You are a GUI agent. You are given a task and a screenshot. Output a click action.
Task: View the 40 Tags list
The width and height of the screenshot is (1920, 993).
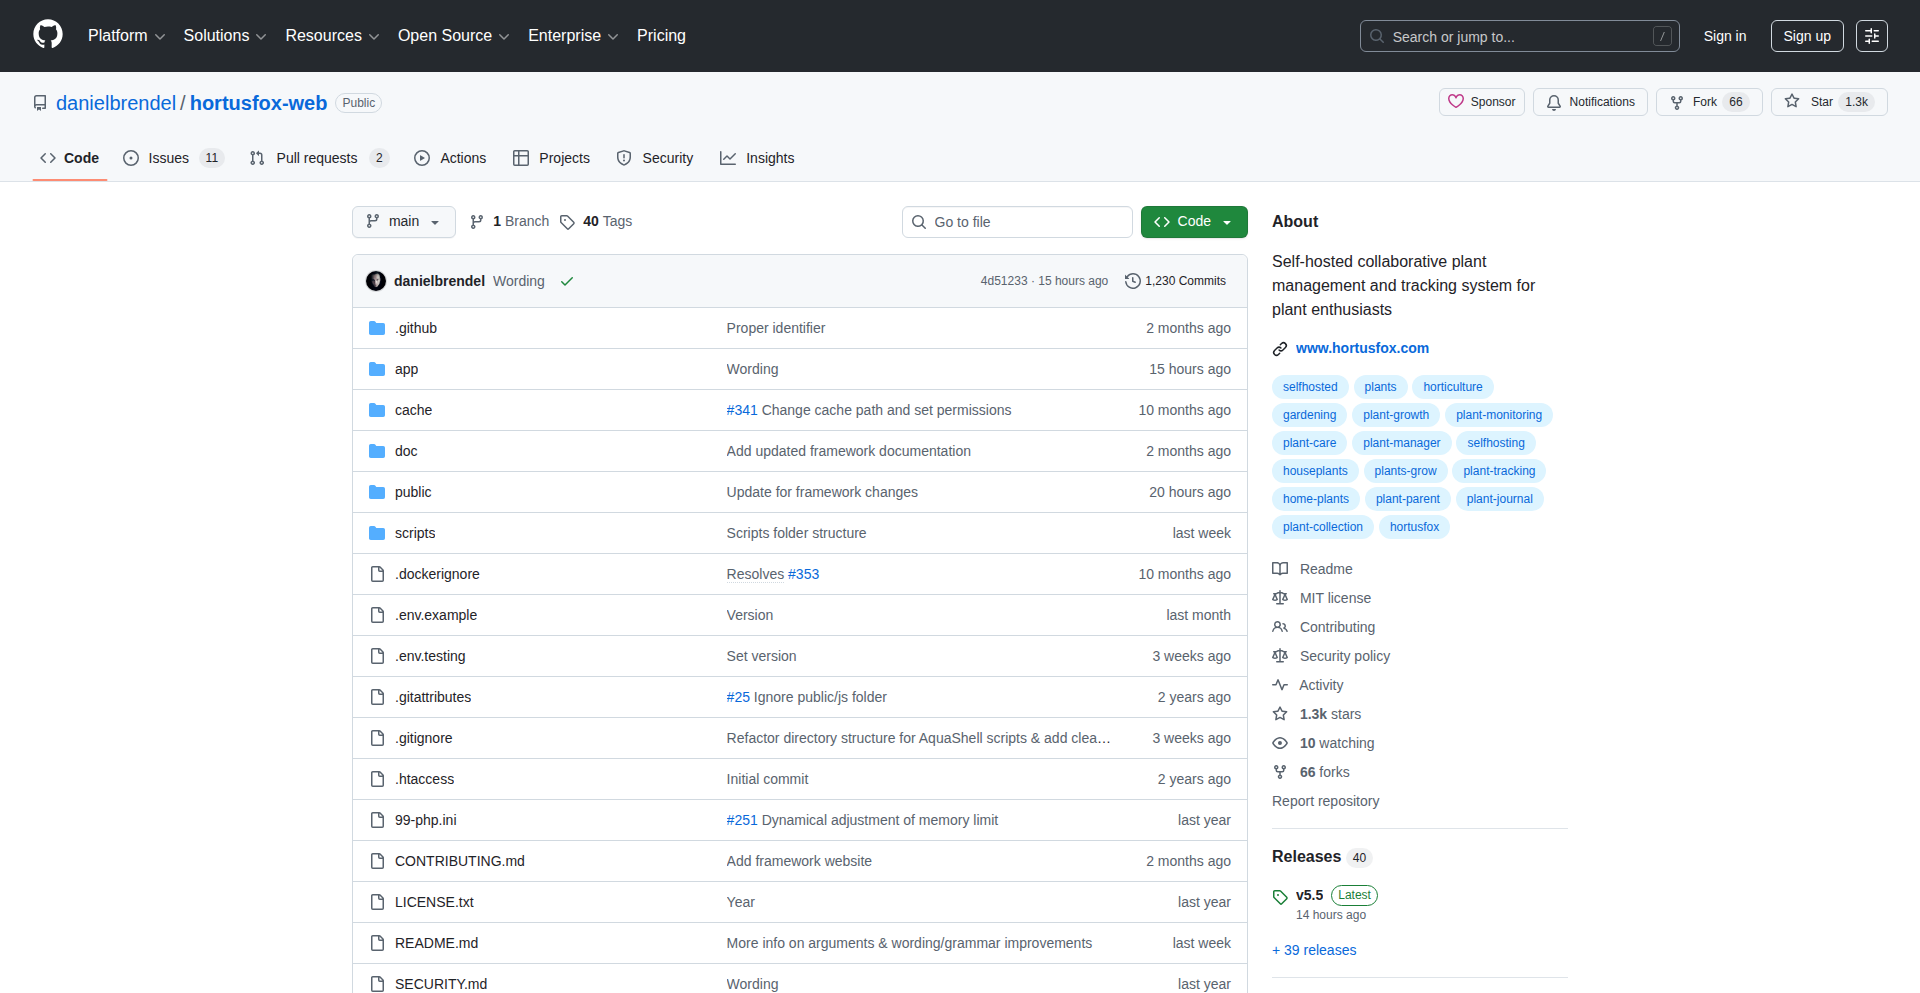click(596, 222)
